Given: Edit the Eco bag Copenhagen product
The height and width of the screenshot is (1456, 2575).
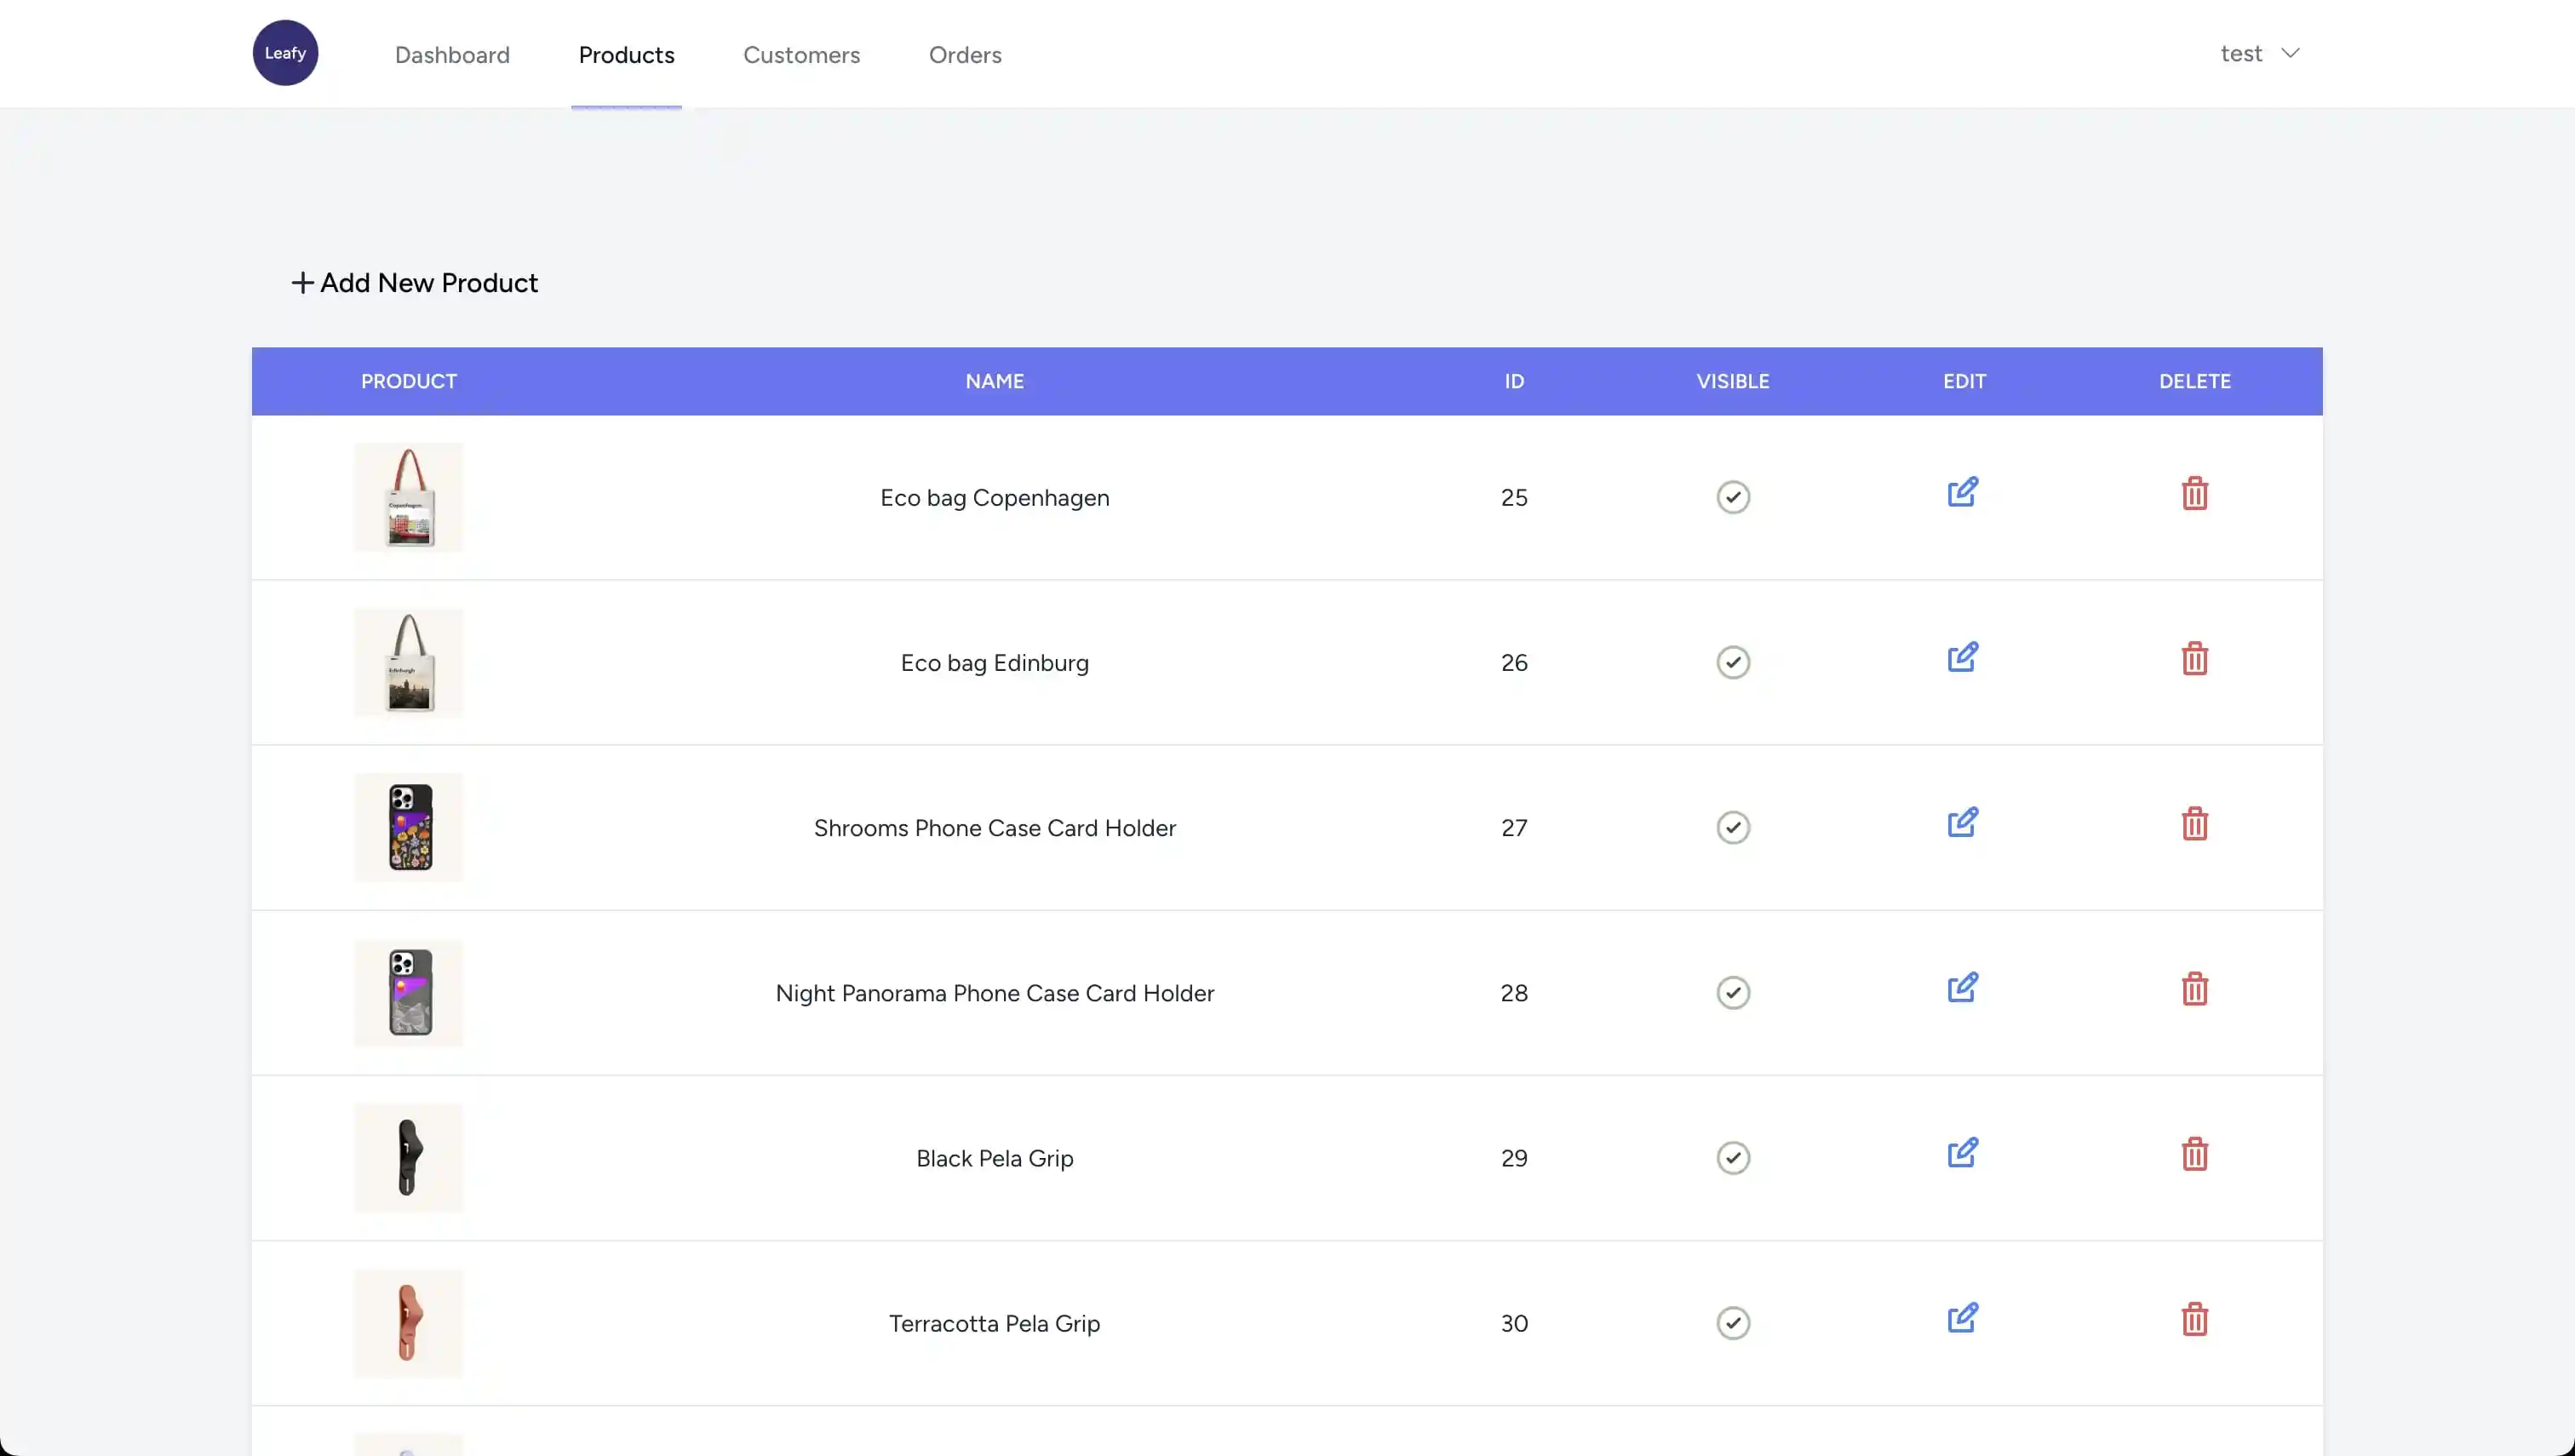Looking at the screenshot, I should point(1962,492).
